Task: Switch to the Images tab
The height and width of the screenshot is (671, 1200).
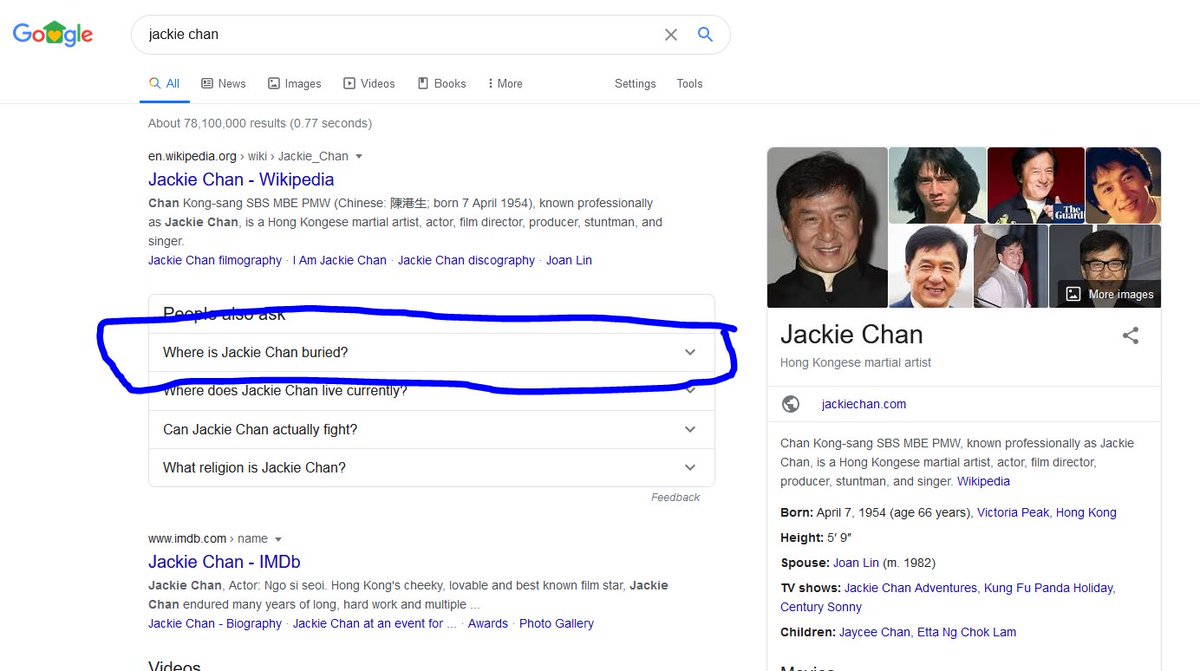Action: coord(294,84)
